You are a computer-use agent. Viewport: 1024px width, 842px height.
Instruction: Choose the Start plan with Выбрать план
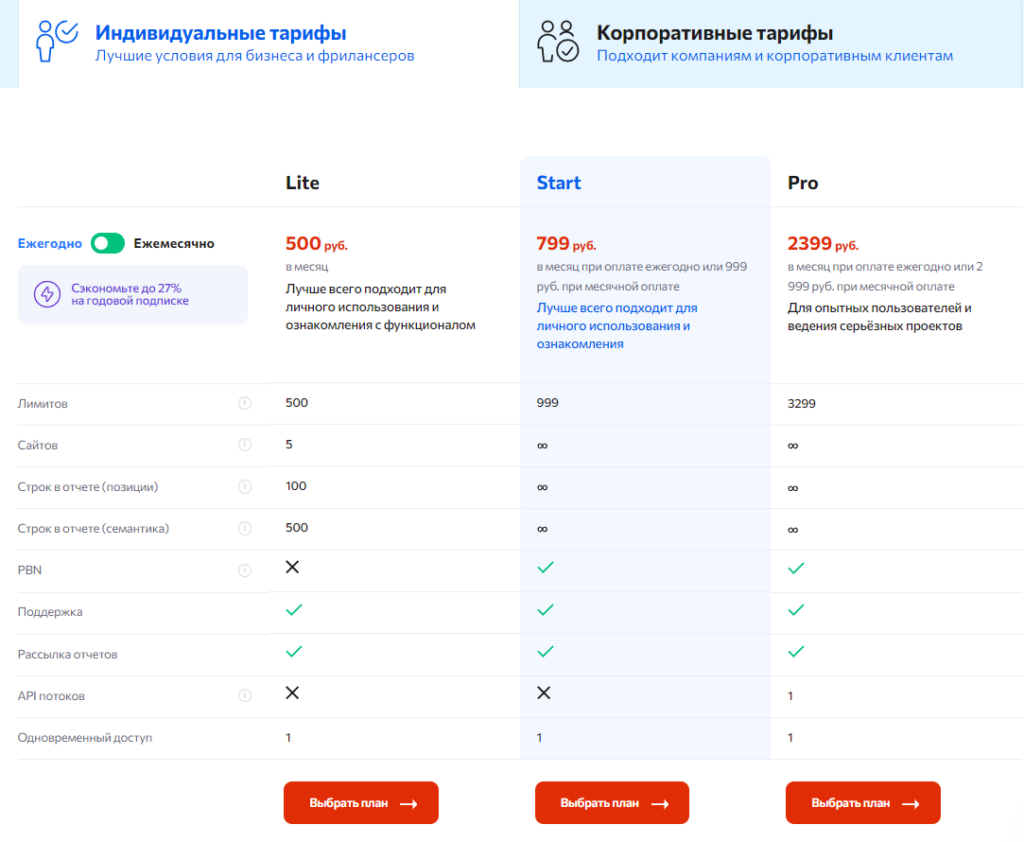612,803
